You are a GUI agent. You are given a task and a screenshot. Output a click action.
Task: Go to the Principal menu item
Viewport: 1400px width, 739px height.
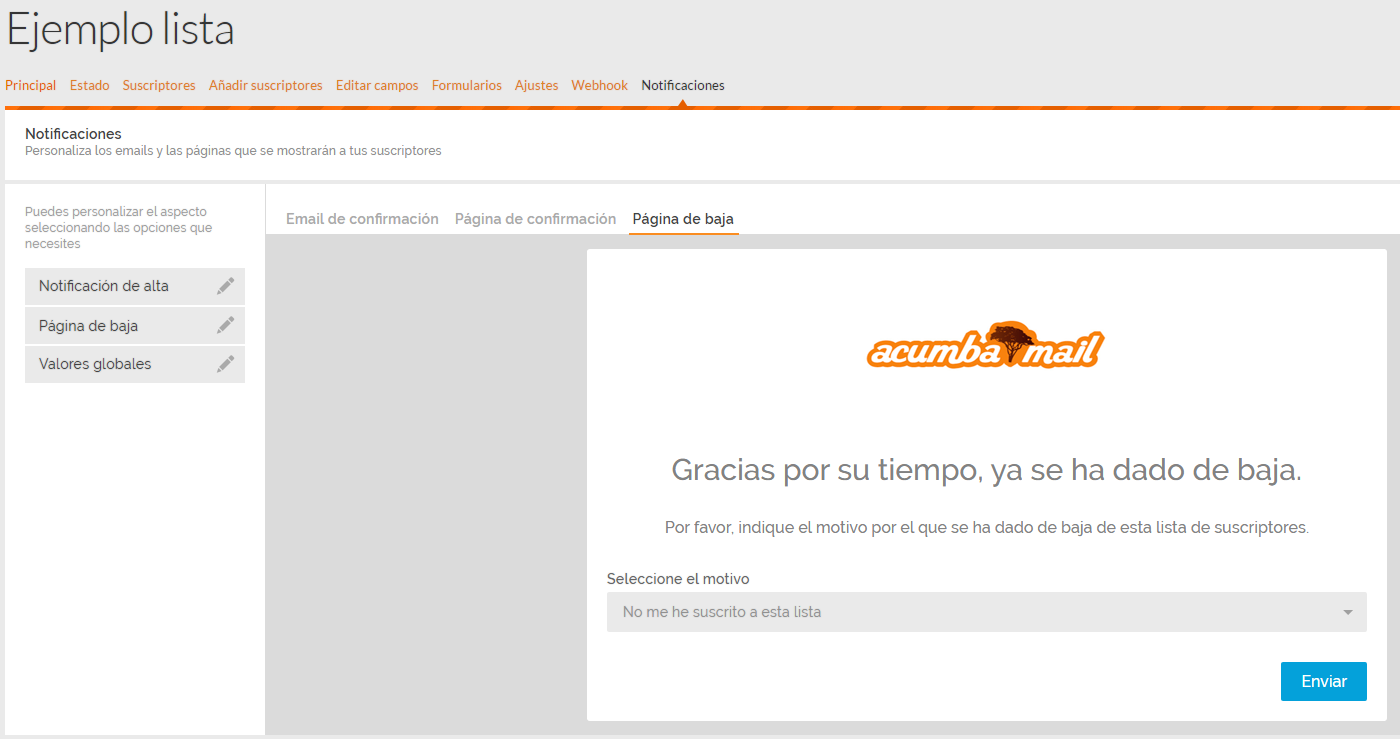(31, 86)
